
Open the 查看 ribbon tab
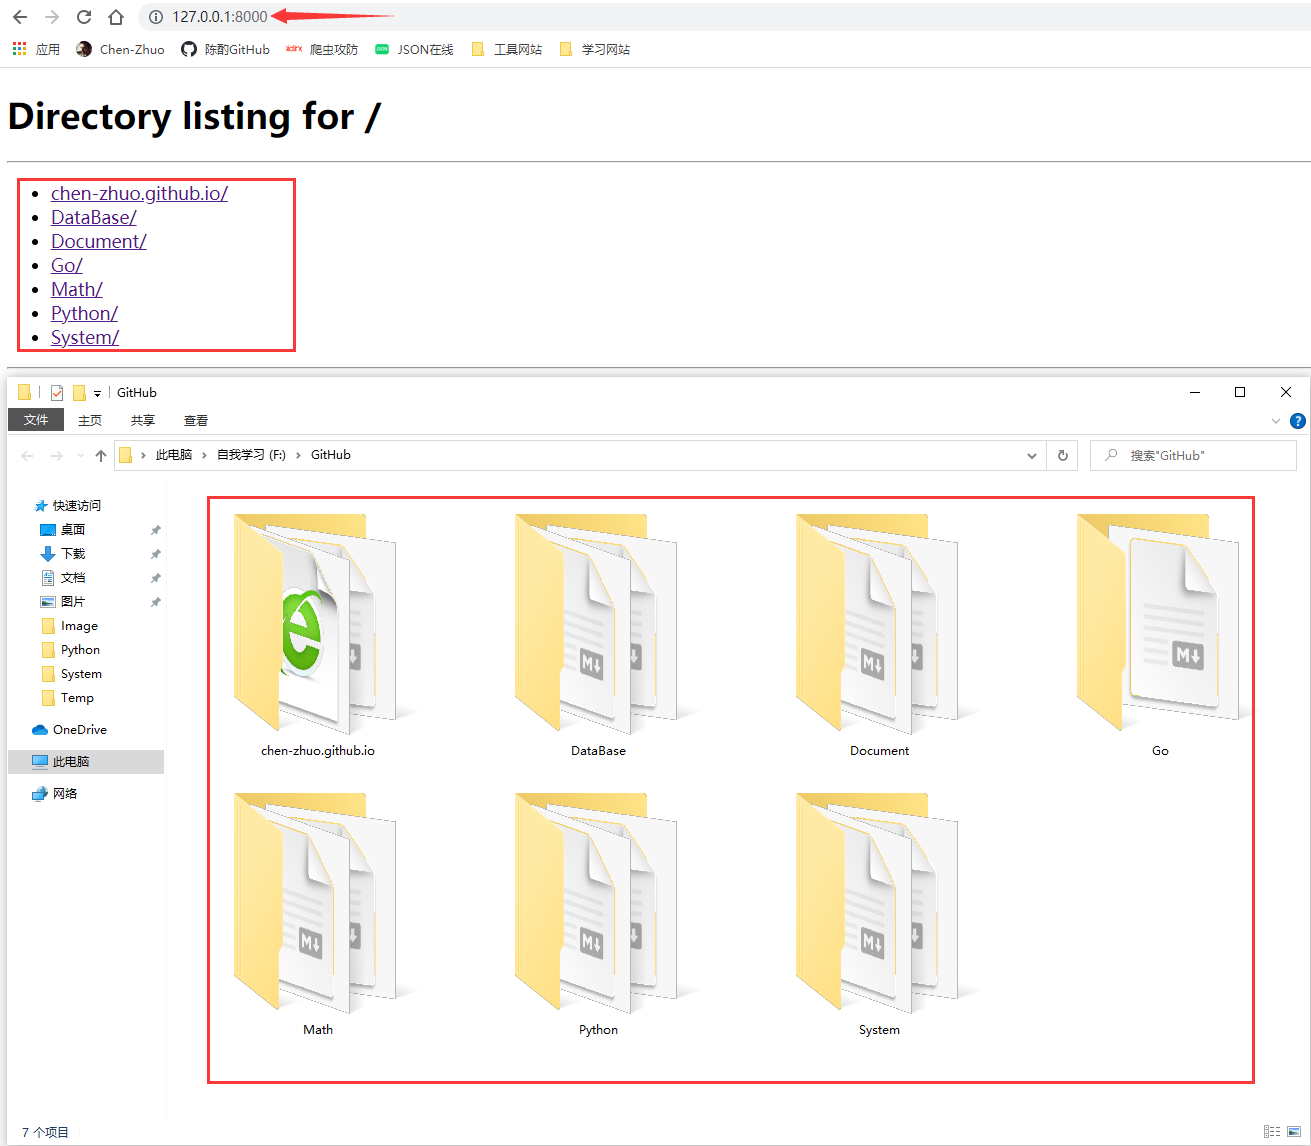pos(196,421)
